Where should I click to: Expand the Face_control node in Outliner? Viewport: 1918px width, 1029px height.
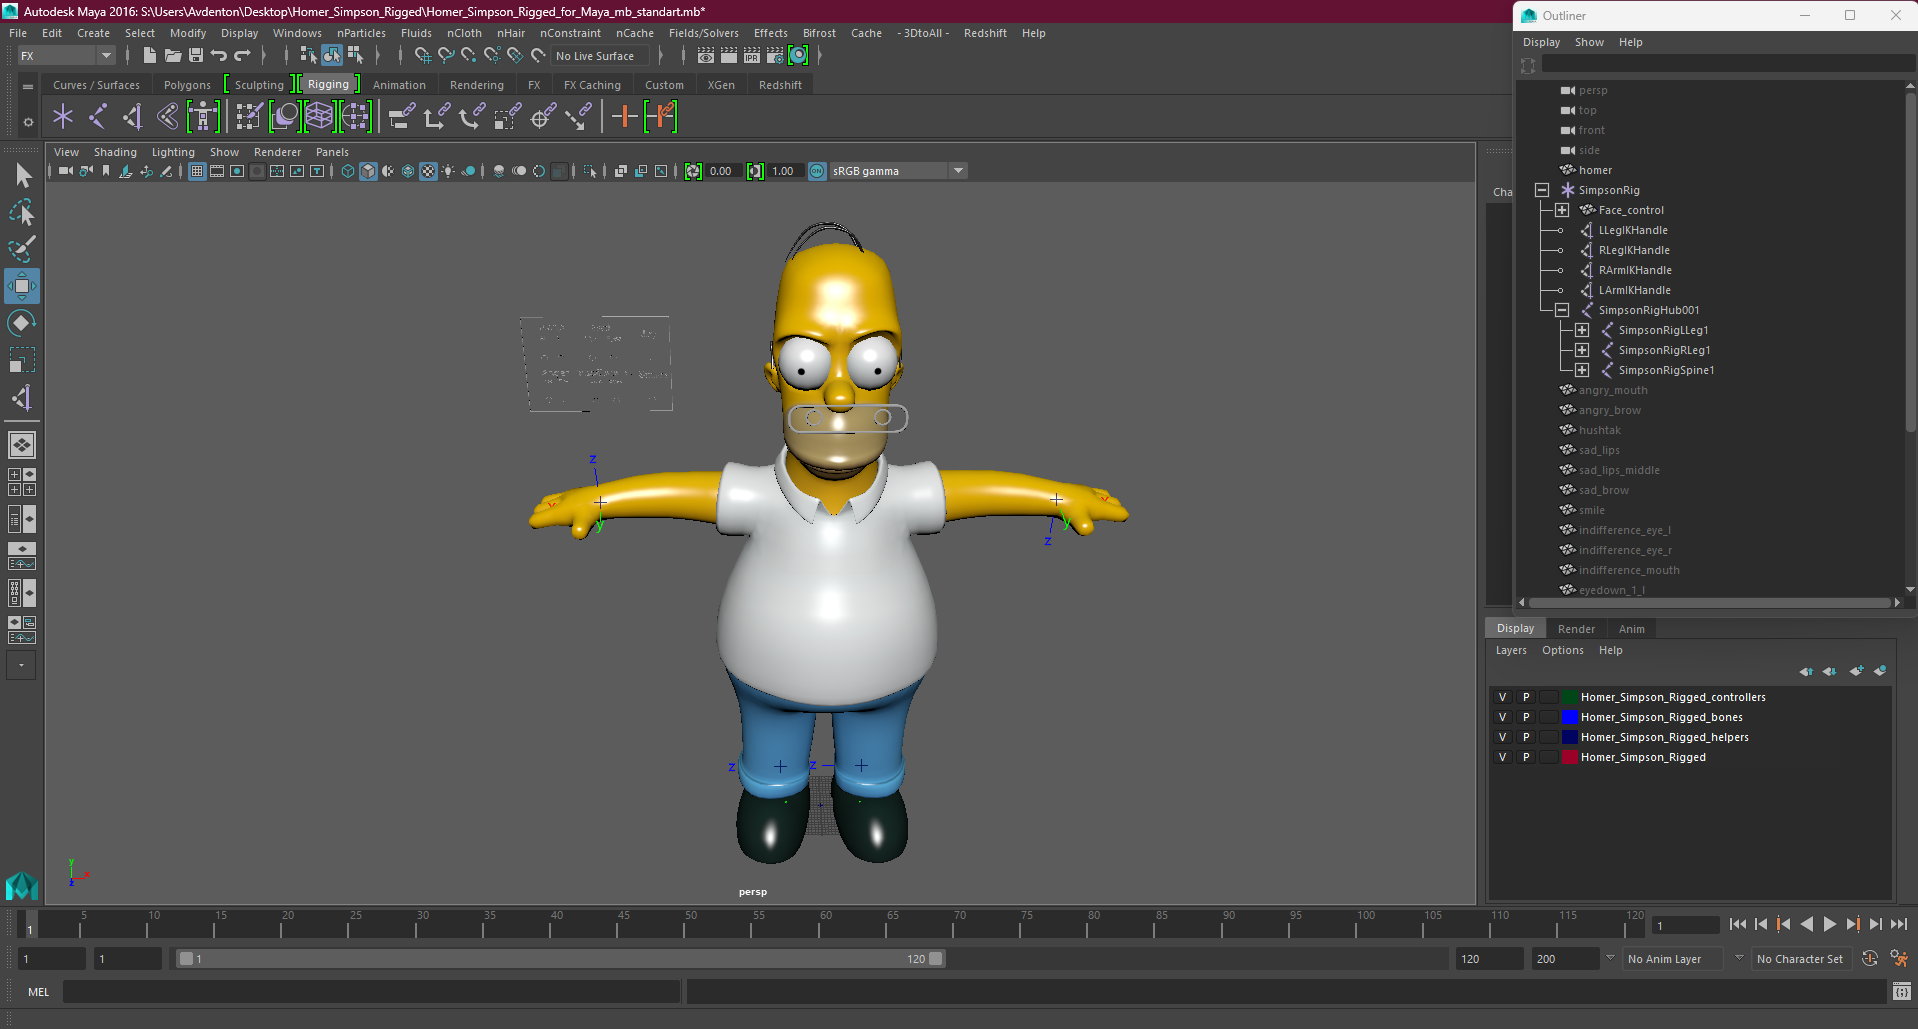(1562, 210)
